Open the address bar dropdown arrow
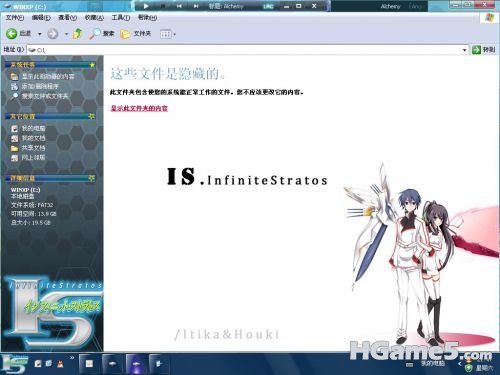500x375 pixels. (x=464, y=50)
